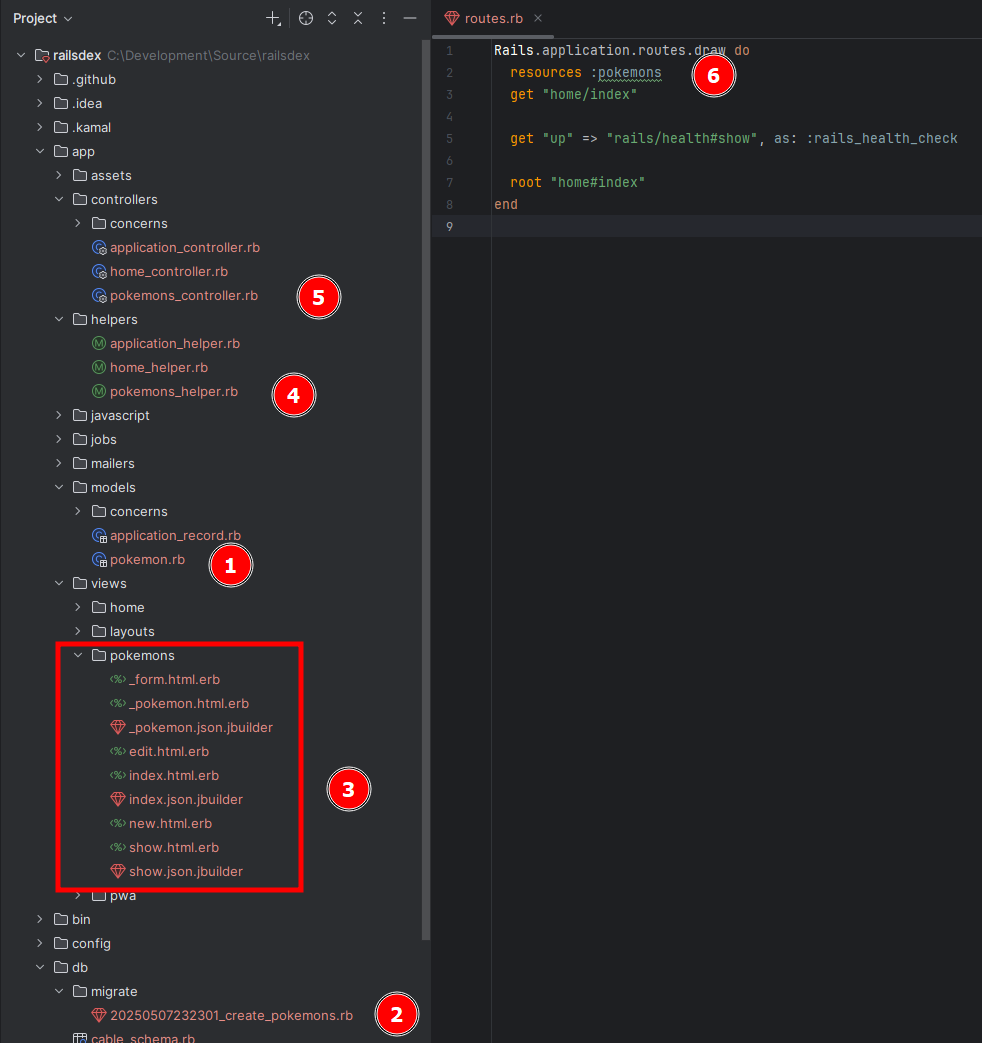Screen dimensions: 982x1043
Task: Open the Project panel options three-dot menu
Action: tap(383, 19)
